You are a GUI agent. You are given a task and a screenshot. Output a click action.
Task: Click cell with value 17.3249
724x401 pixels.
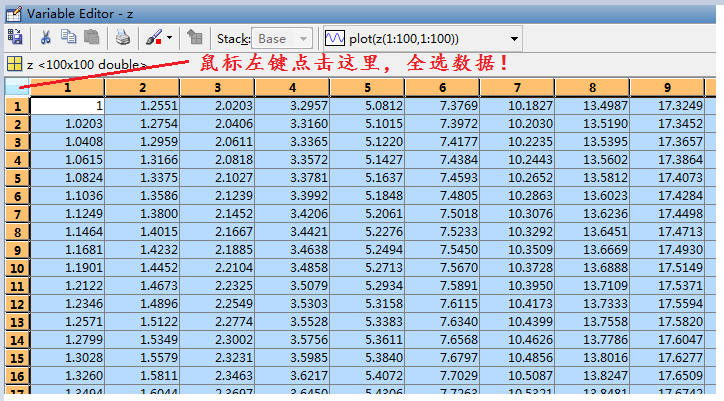point(668,106)
